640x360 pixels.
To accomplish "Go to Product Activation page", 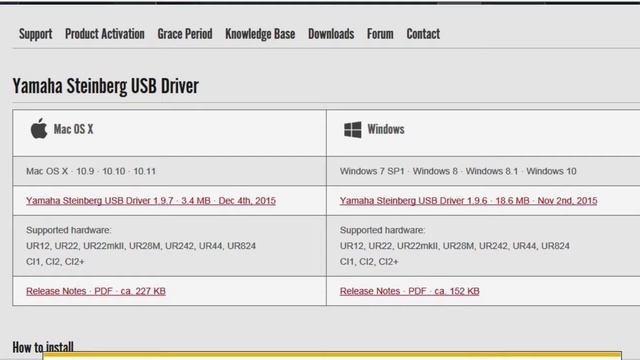I will click(105, 34).
